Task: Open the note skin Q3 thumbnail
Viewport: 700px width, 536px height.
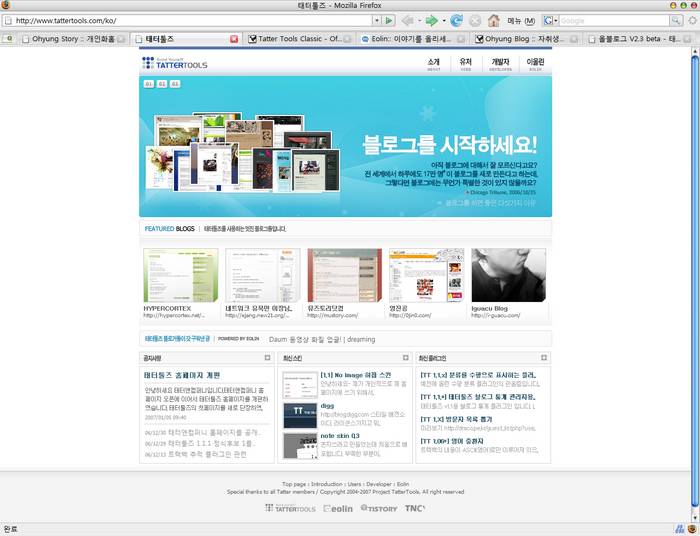Action: click(300, 445)
